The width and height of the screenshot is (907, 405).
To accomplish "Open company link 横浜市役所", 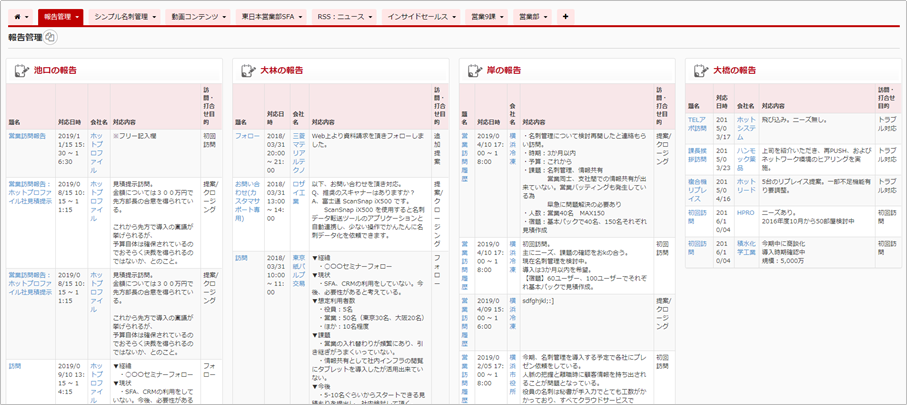I will pos(513,376).
